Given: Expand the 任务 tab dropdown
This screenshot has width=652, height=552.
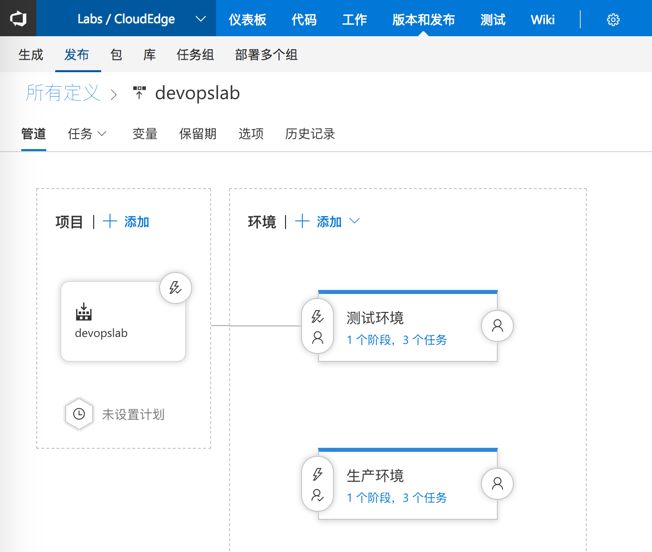Looking at the screenshot, I should click(102, 133).
